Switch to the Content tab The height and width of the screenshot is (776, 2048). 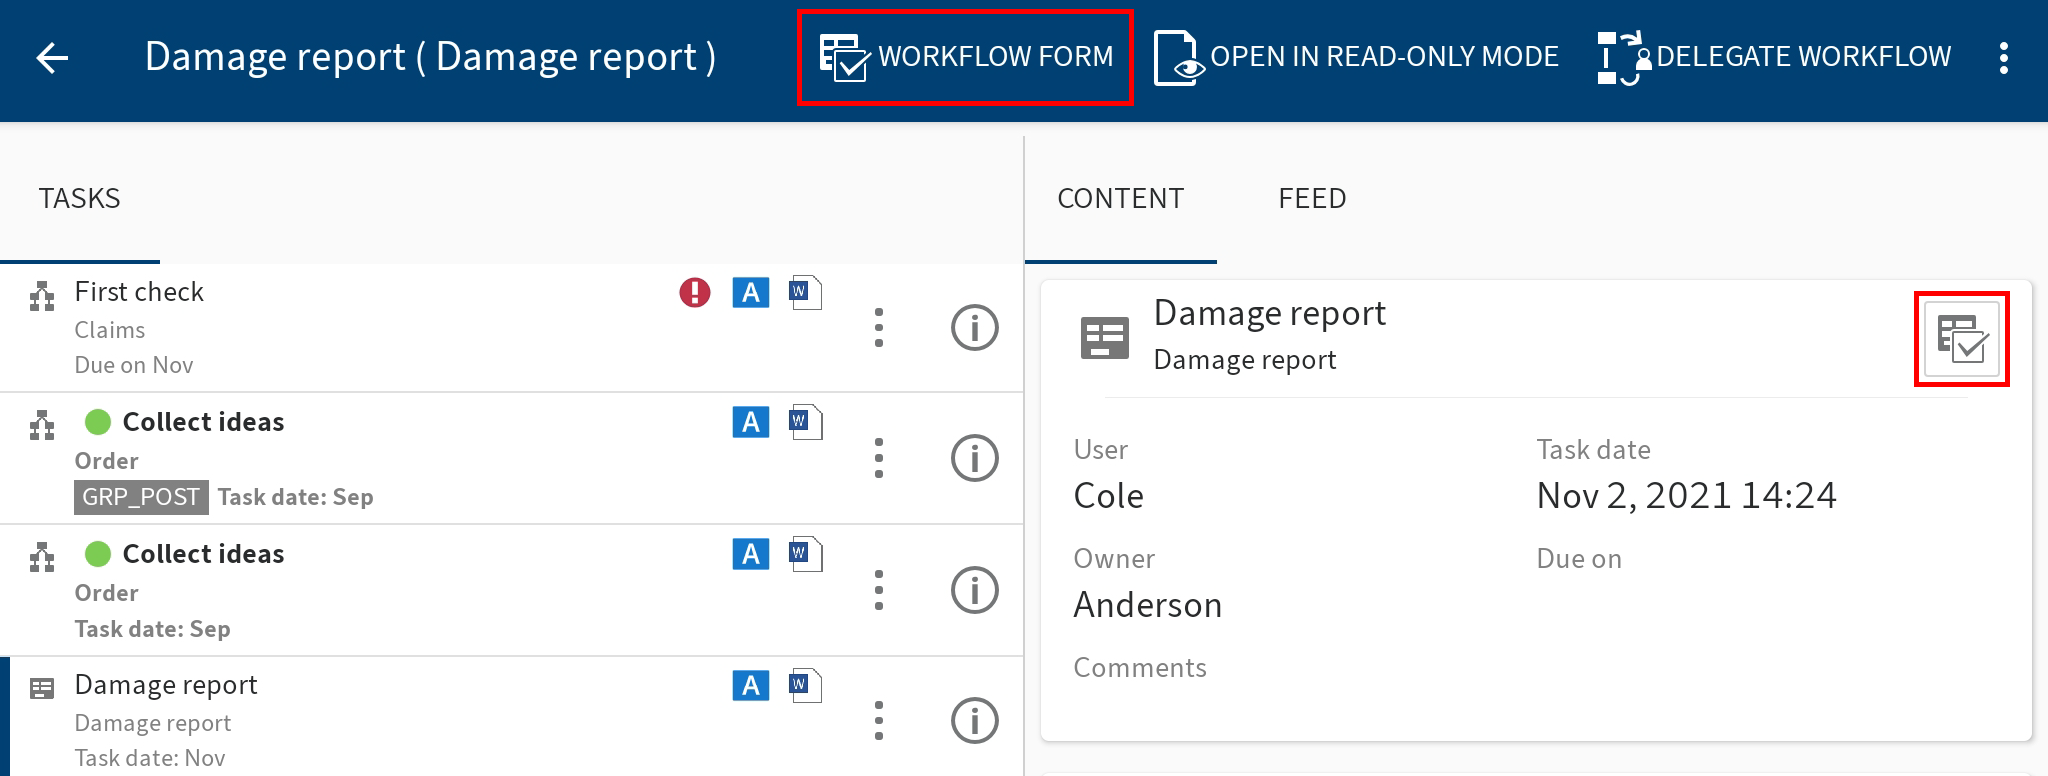(x=1121, y=198)
